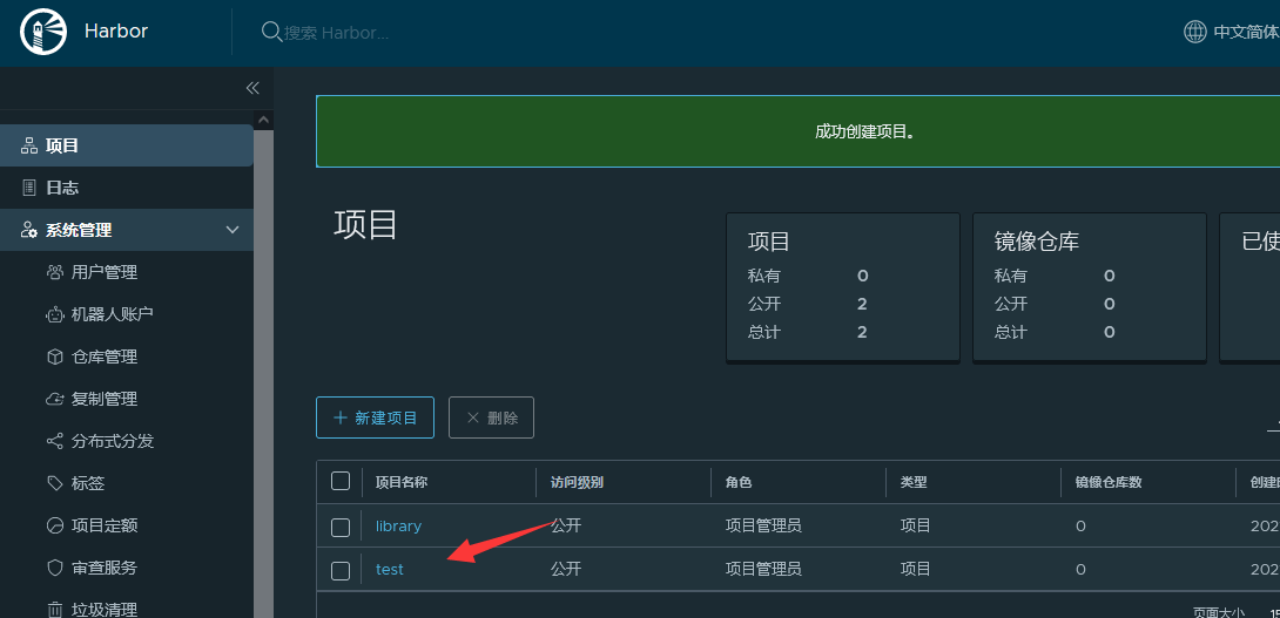Click the 项目名称 column header
1280x618 pixels.
coord(401,482)
